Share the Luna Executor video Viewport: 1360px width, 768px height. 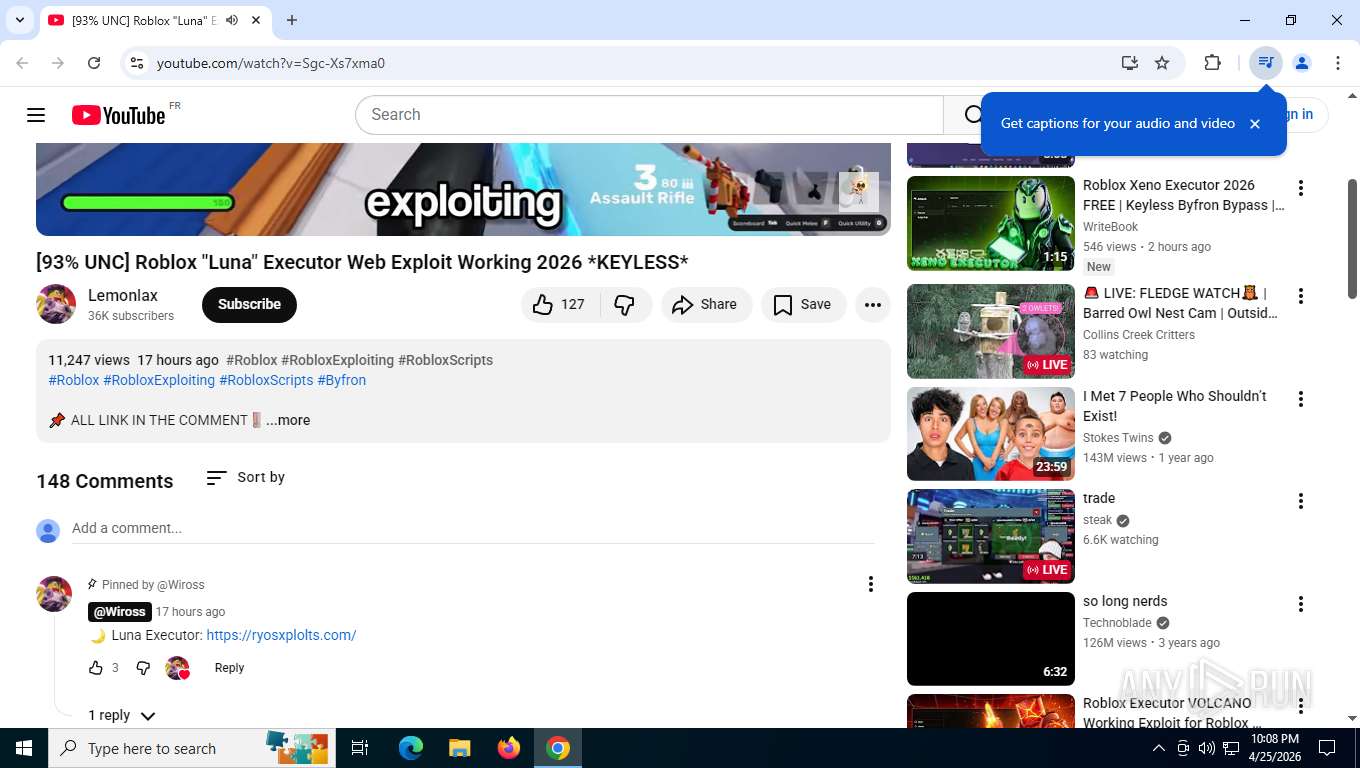(x=706, y=304)
